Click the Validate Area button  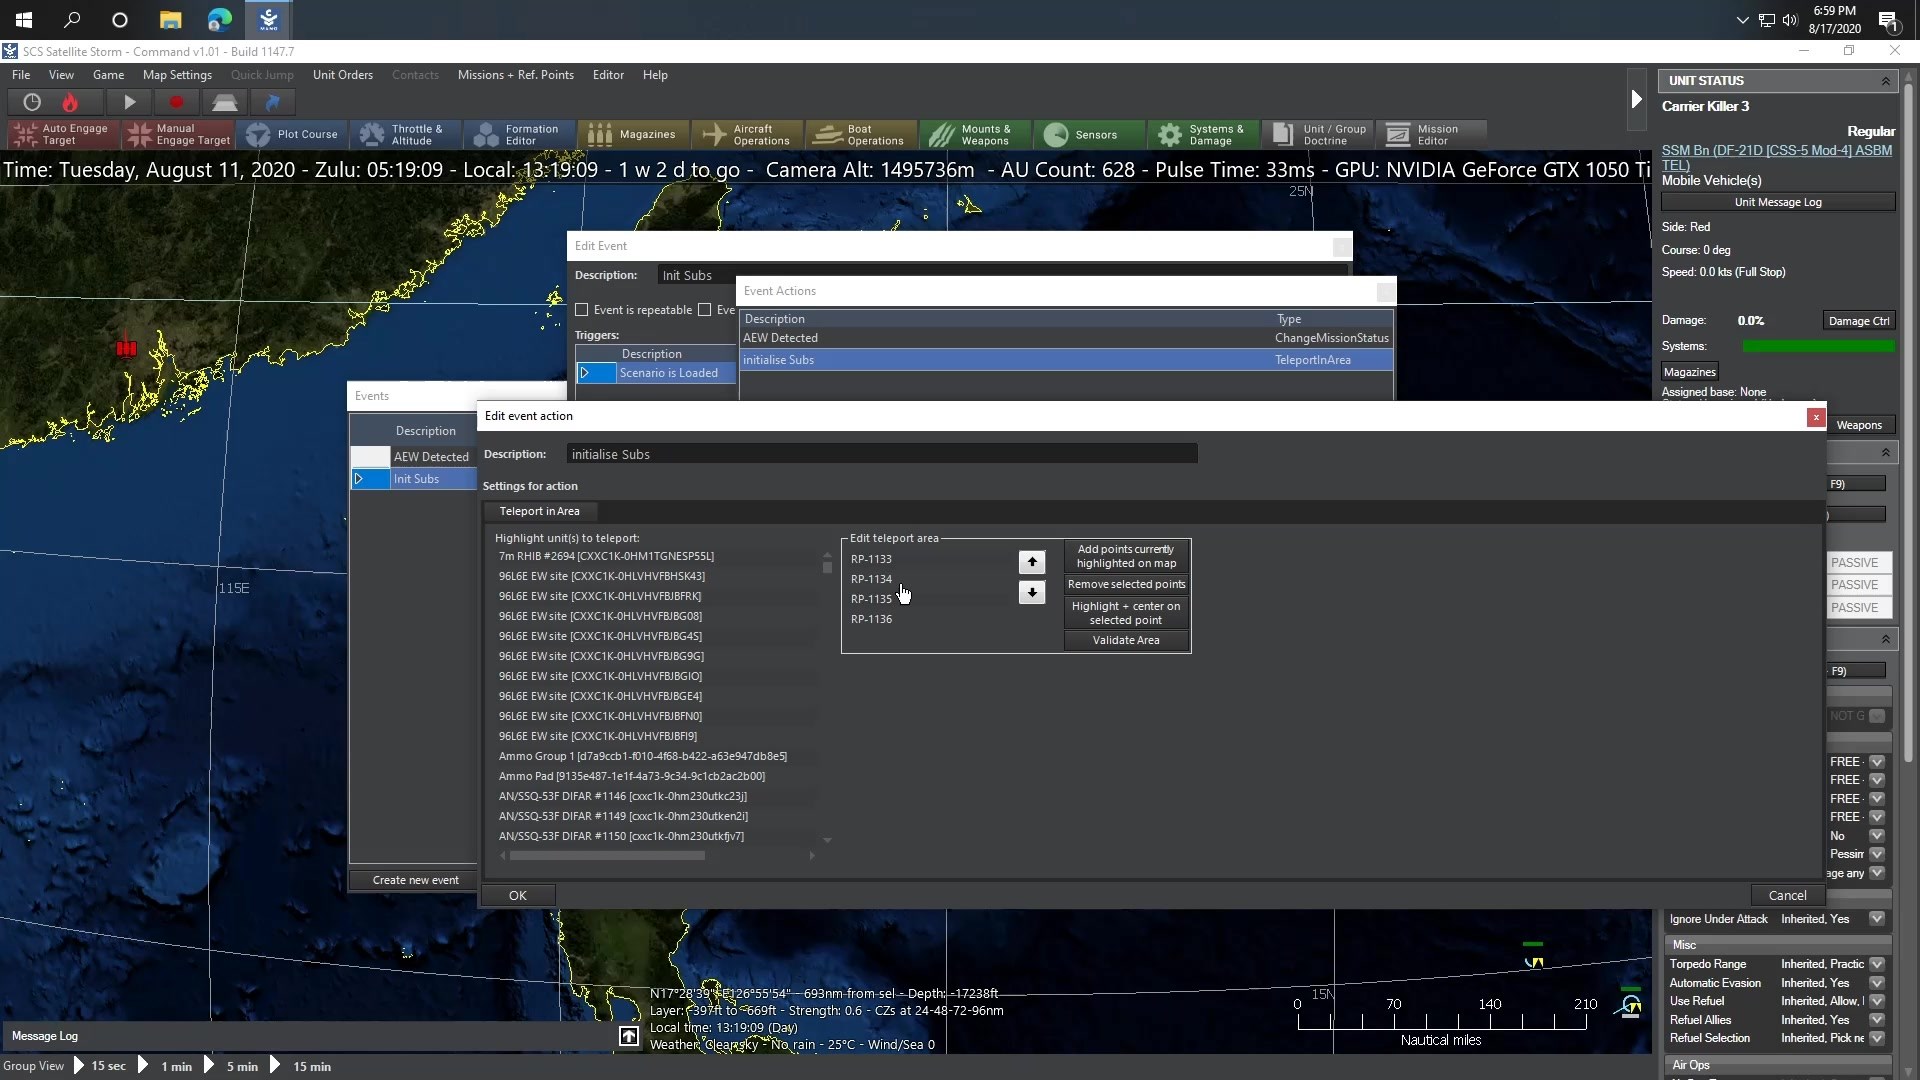point(1127,640)
